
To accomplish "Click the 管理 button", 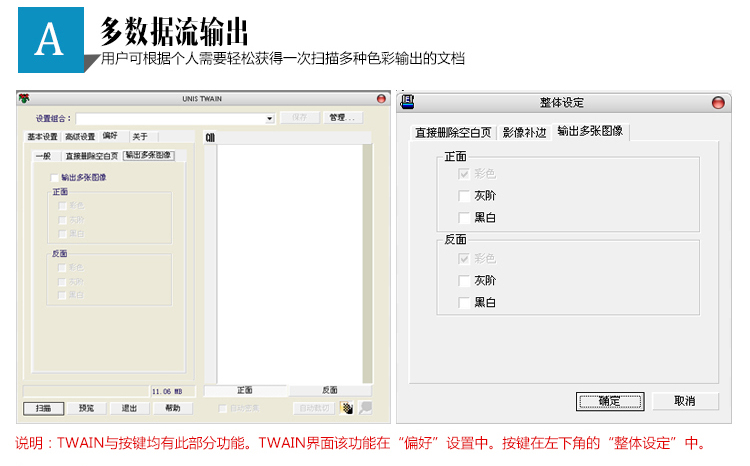I will 341,118.
